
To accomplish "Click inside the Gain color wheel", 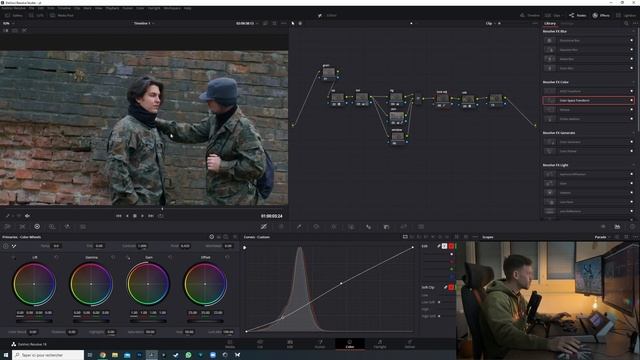I will pyautogui.click(x=148, y=284).
